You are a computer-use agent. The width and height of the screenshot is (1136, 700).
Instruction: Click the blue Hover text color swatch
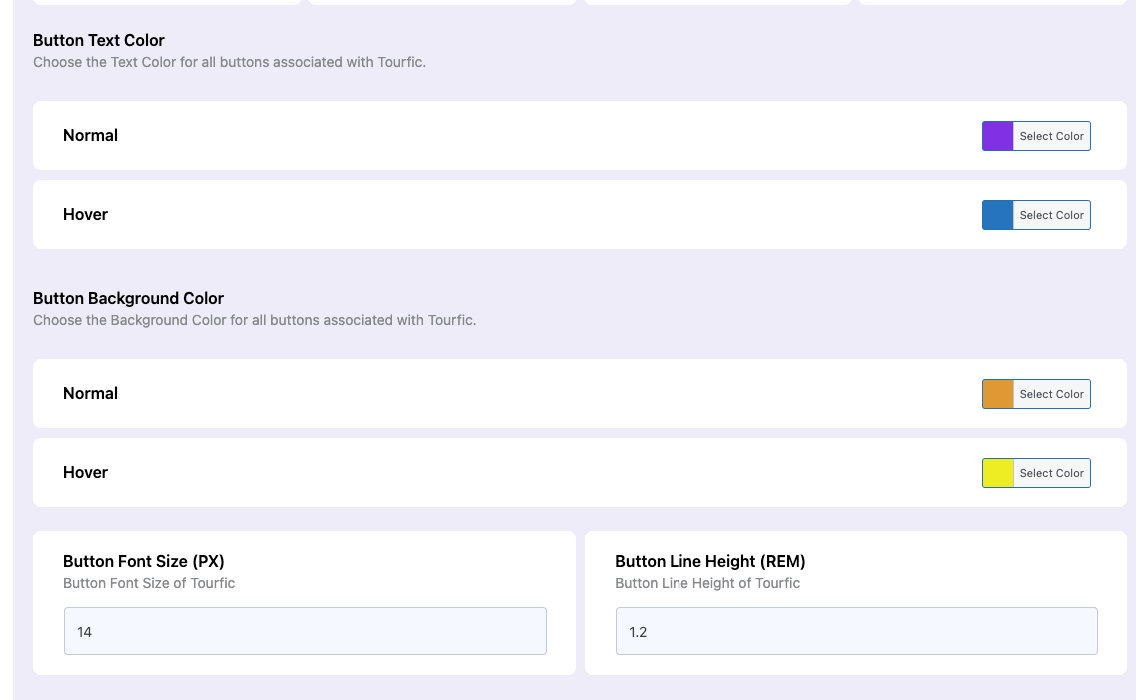click(998, 215)
